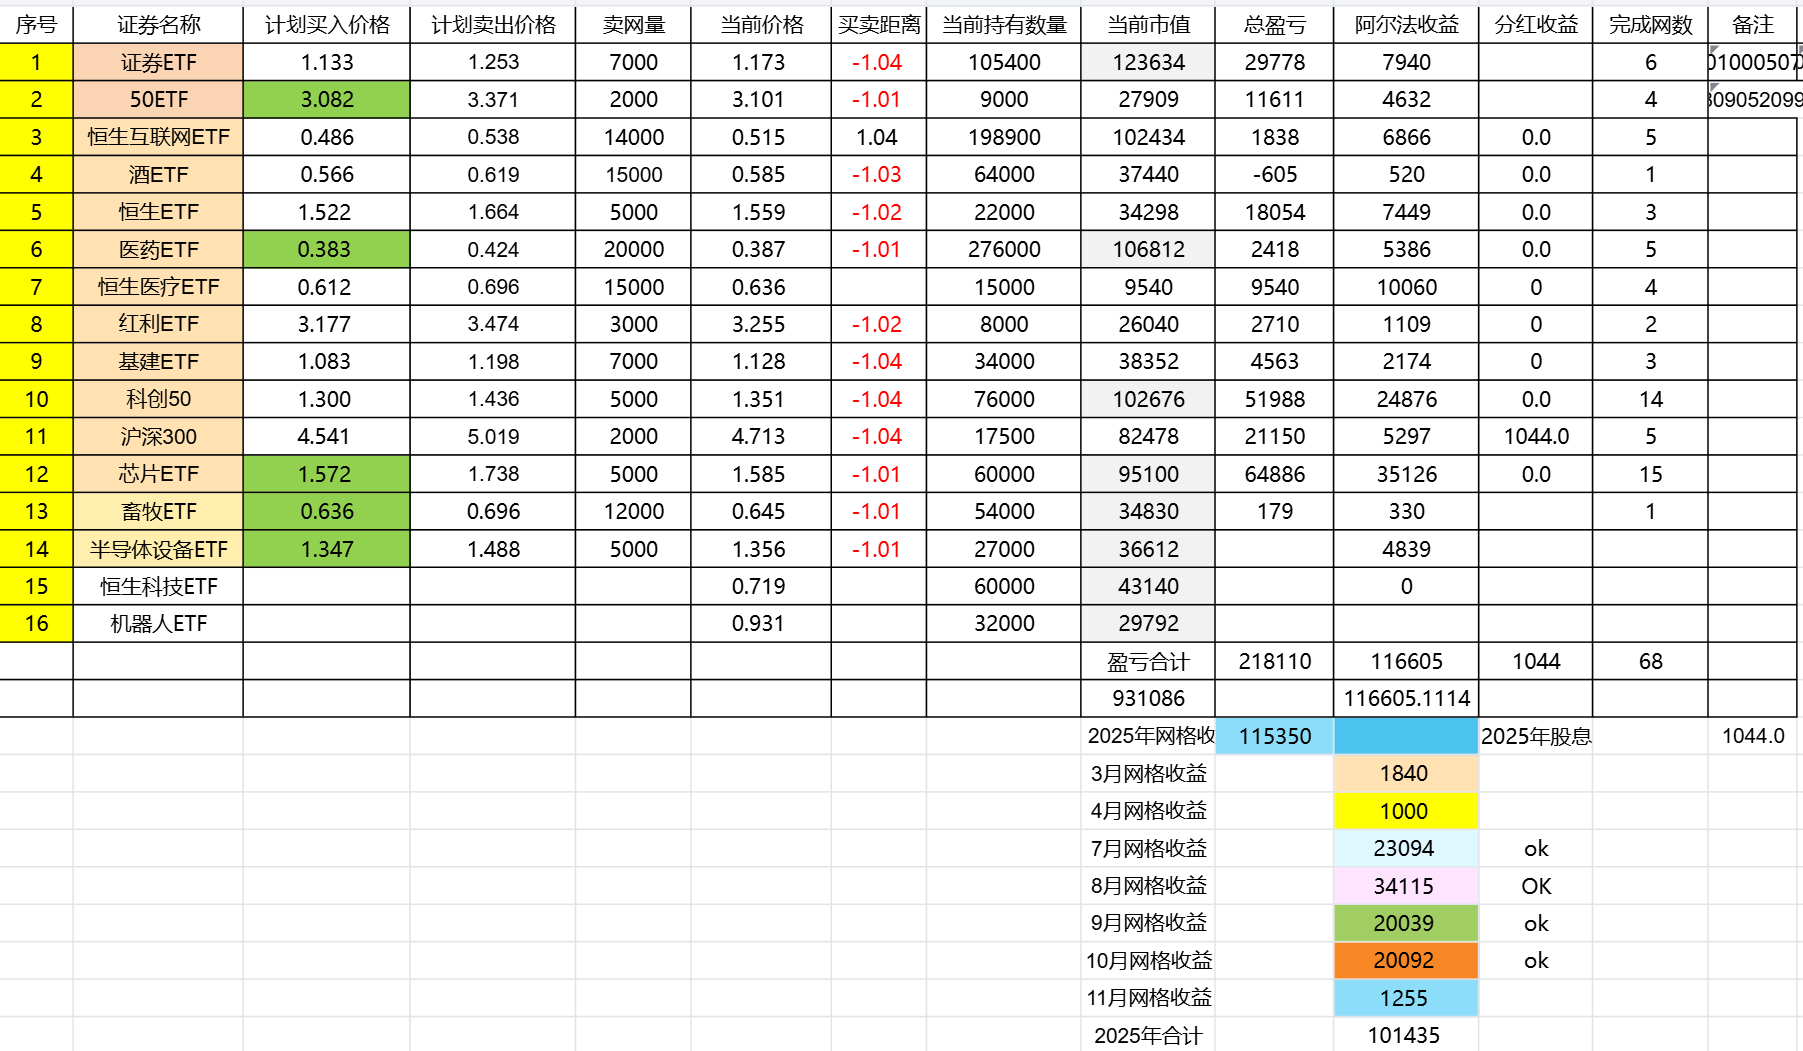
Task: Select 酒ETF total loss cell -605
Action: (x=1274, y=174)
